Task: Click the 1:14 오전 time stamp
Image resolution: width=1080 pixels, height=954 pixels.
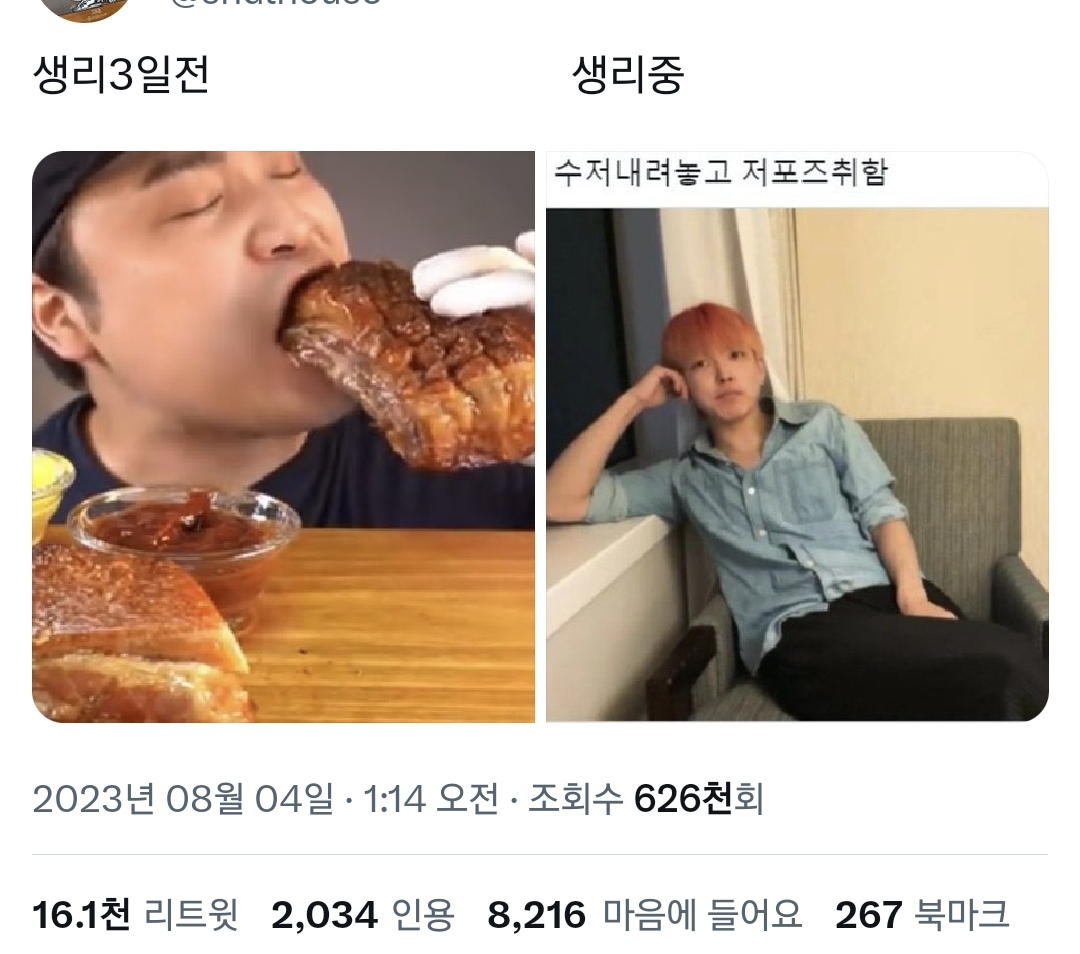Action: [430, 799]
